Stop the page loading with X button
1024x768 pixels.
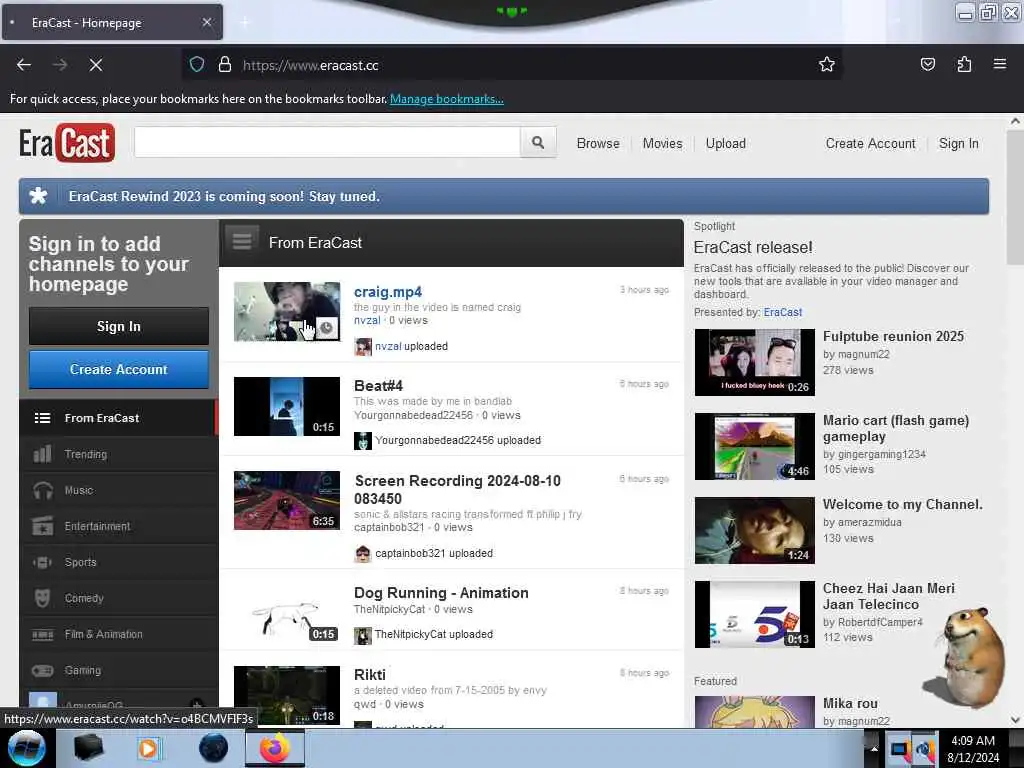(x=95, y=65)
